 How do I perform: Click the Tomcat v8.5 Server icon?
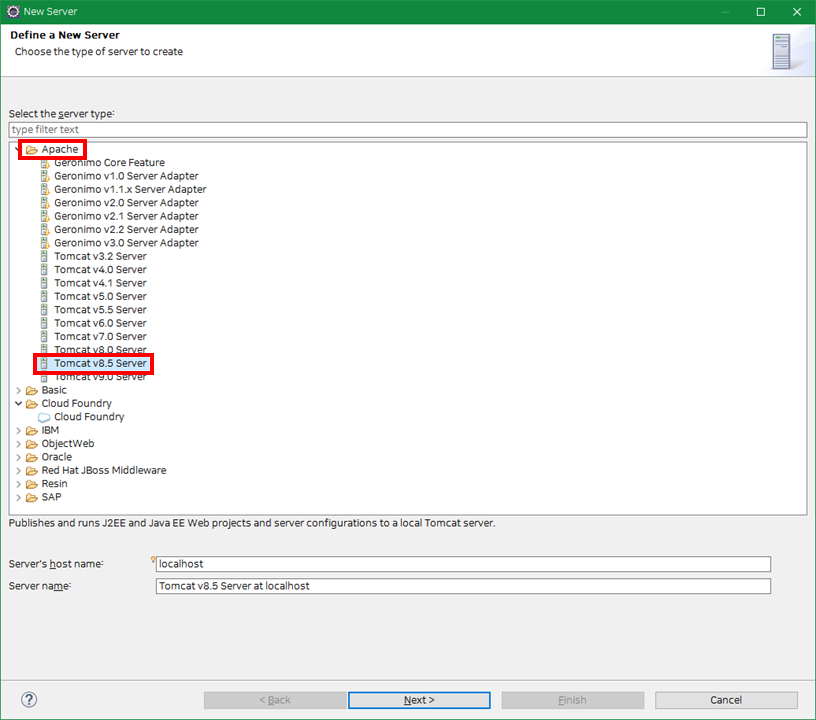click(44, 363)
